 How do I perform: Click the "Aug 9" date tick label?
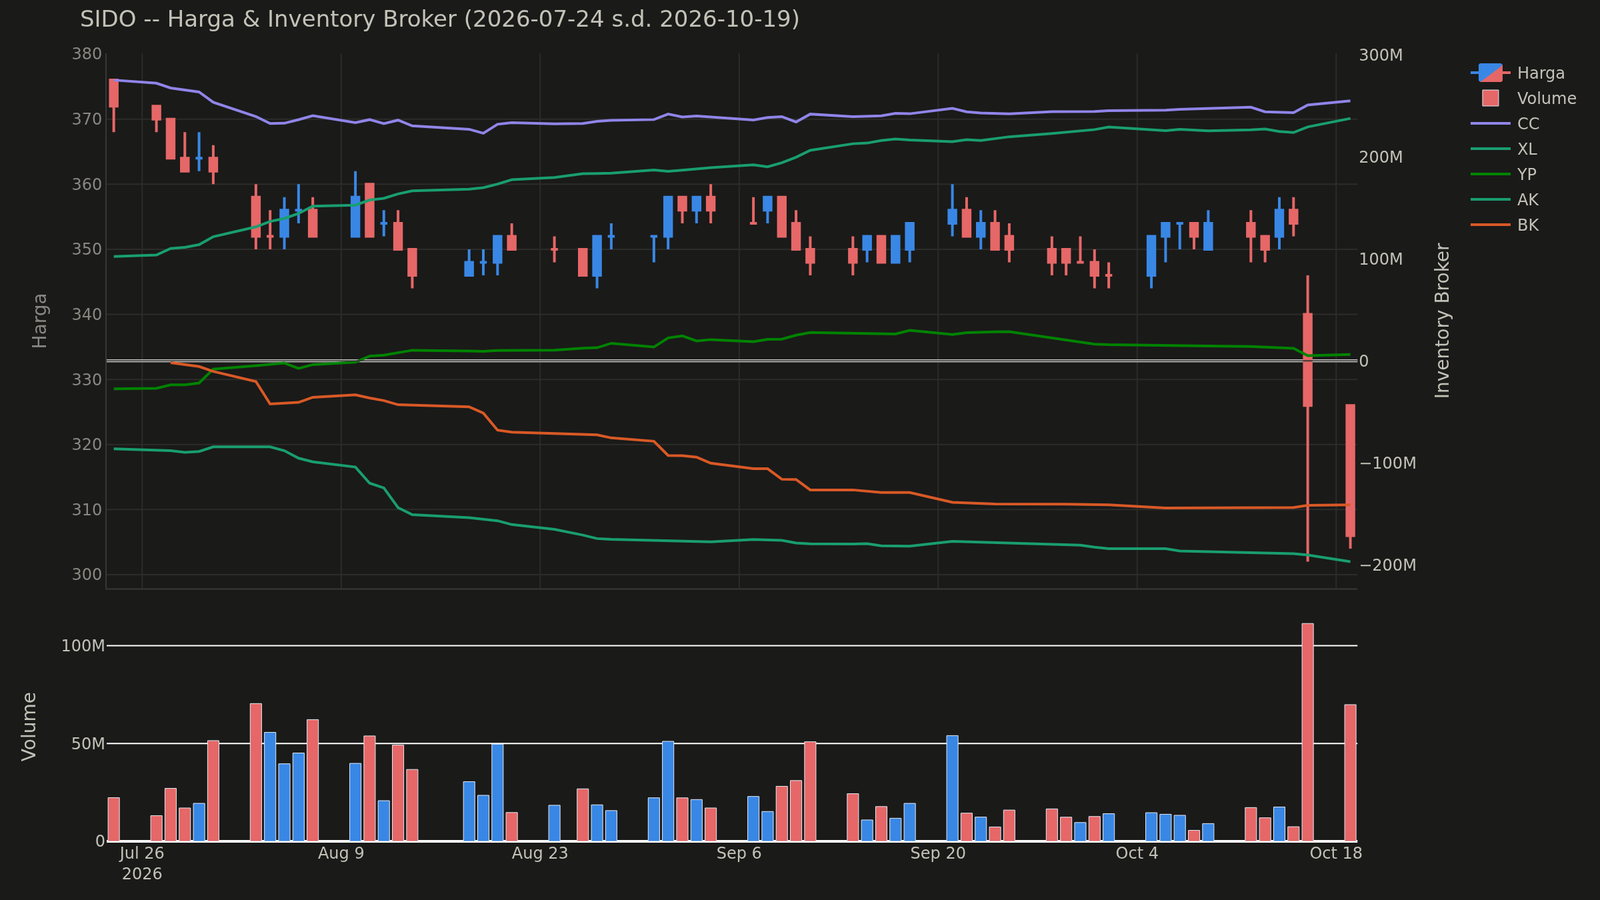coord(341,853)
